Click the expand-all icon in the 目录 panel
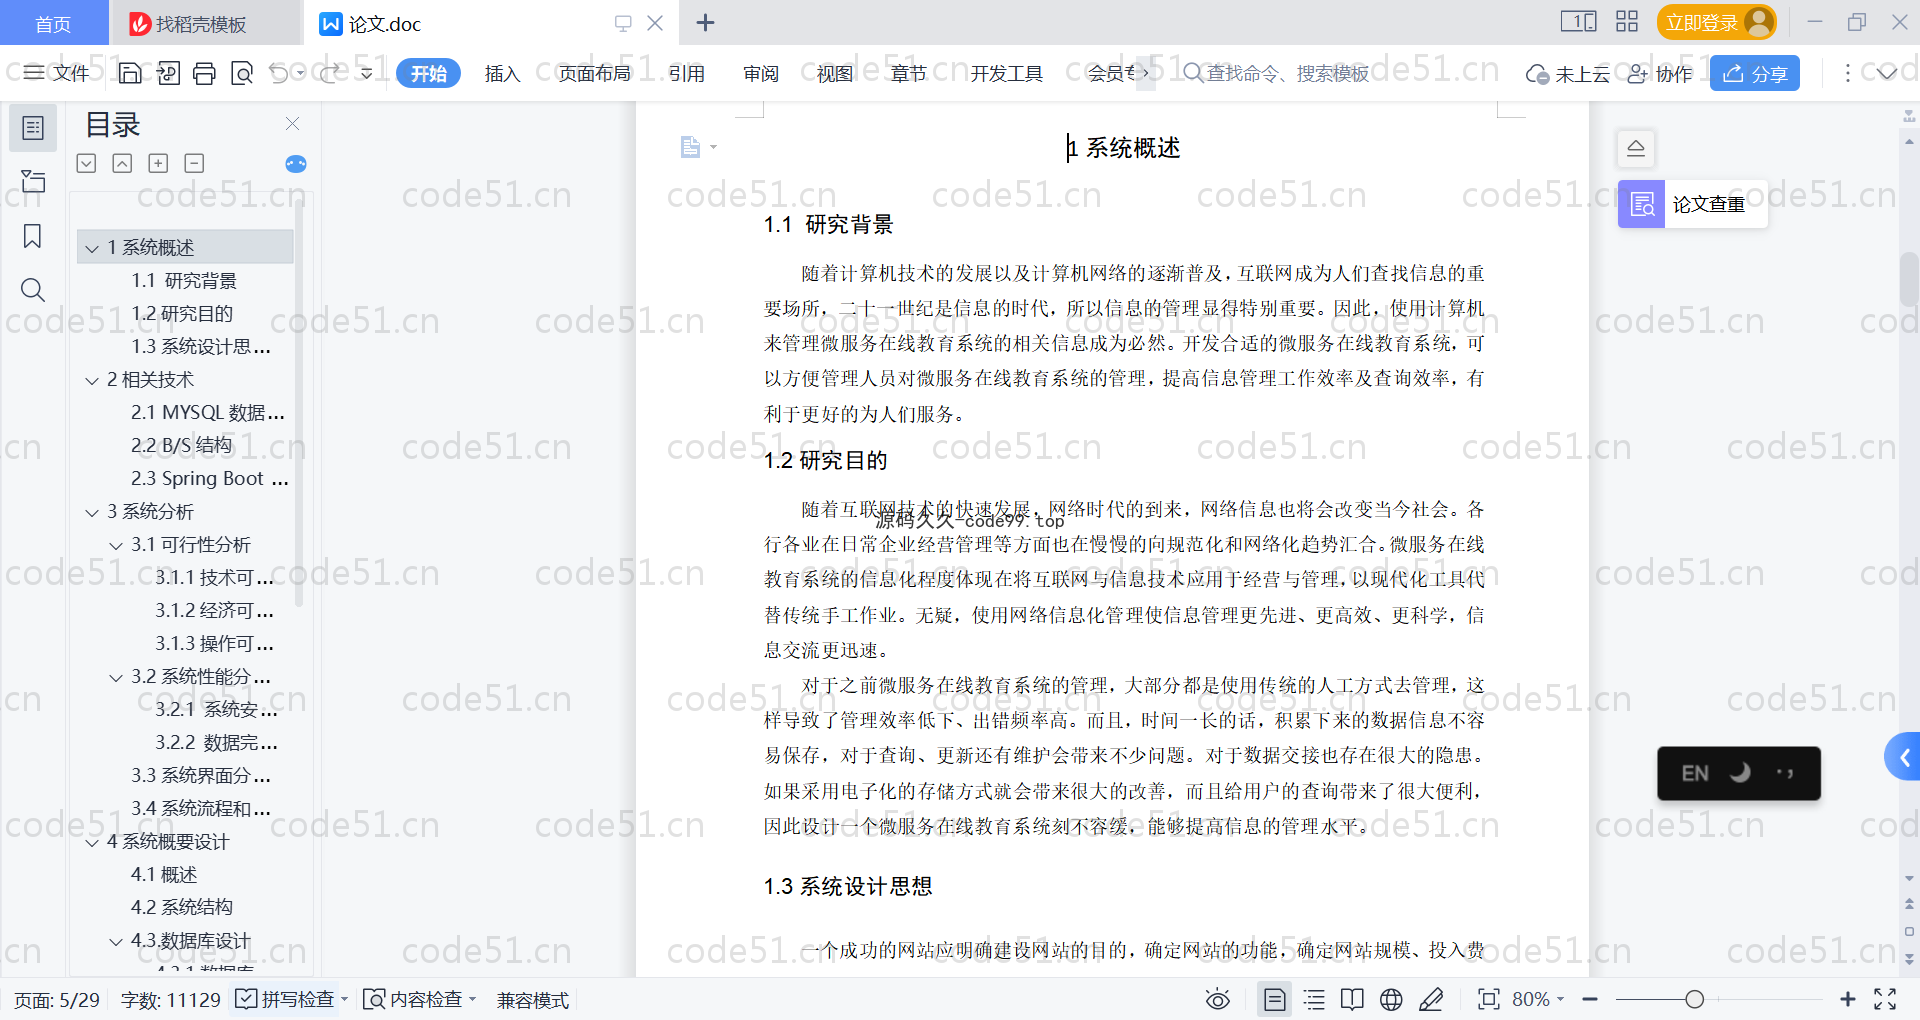This screenshot has width=1920, height=1020. 87,163
